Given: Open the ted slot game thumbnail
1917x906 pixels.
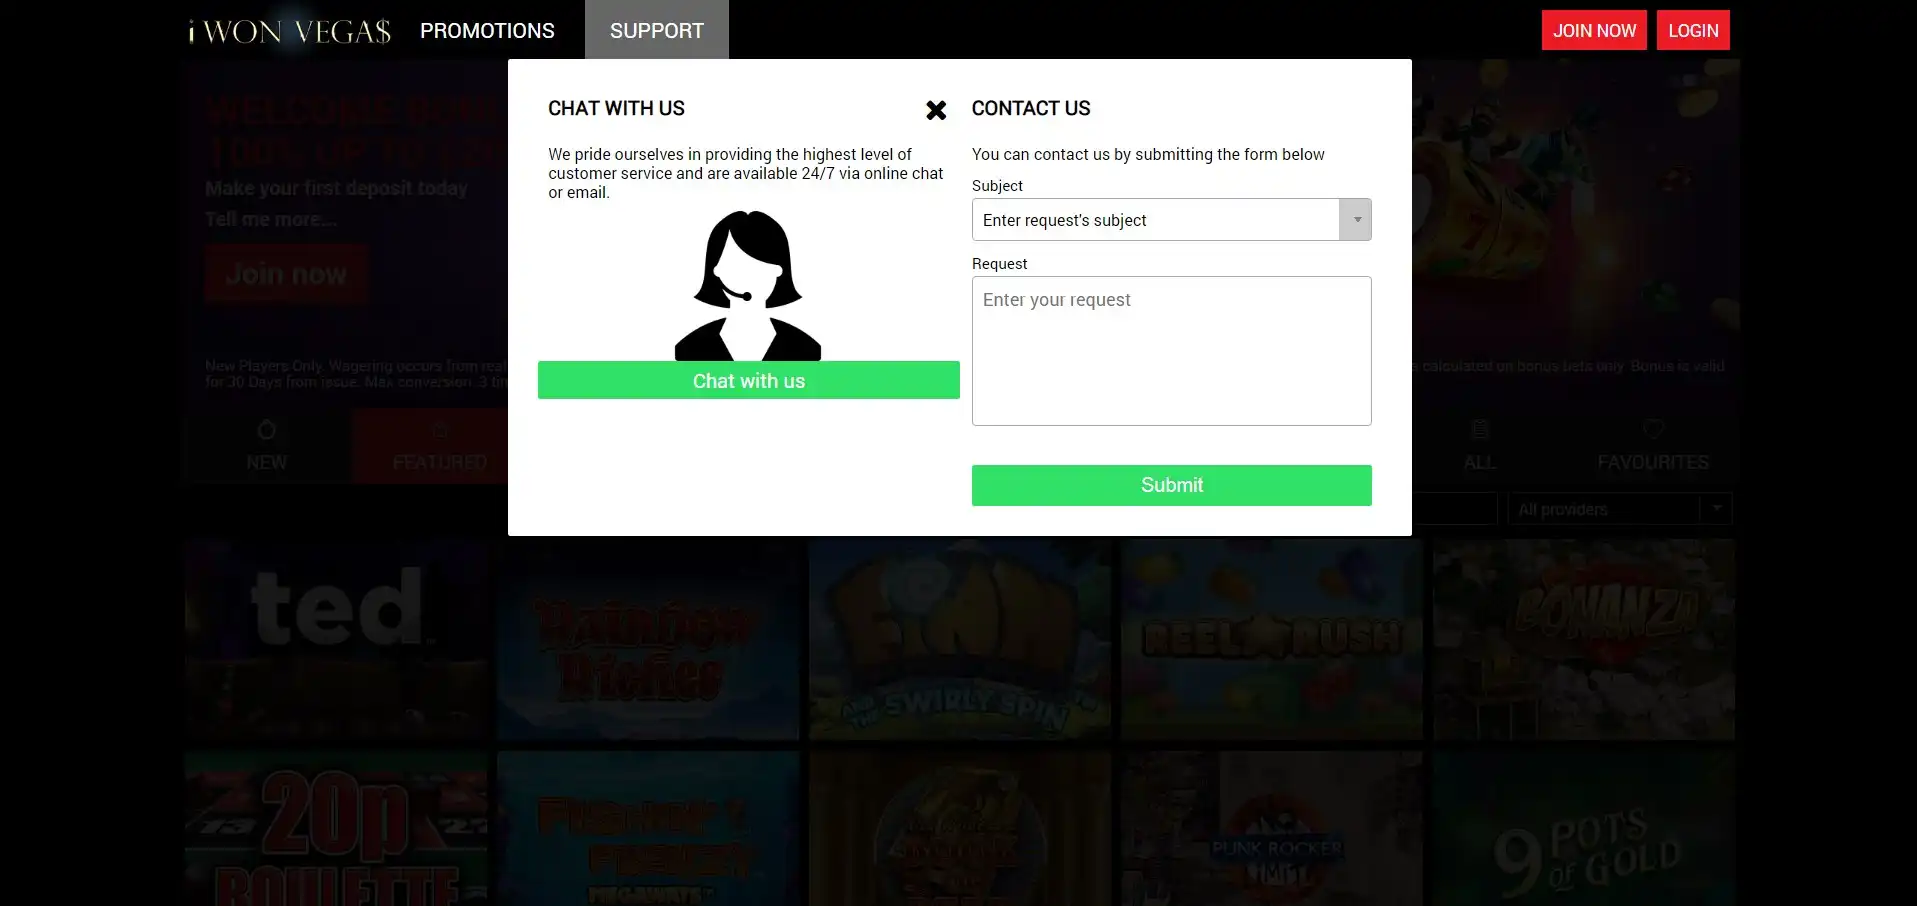Looking at the screenshot, I should point(336,640).
